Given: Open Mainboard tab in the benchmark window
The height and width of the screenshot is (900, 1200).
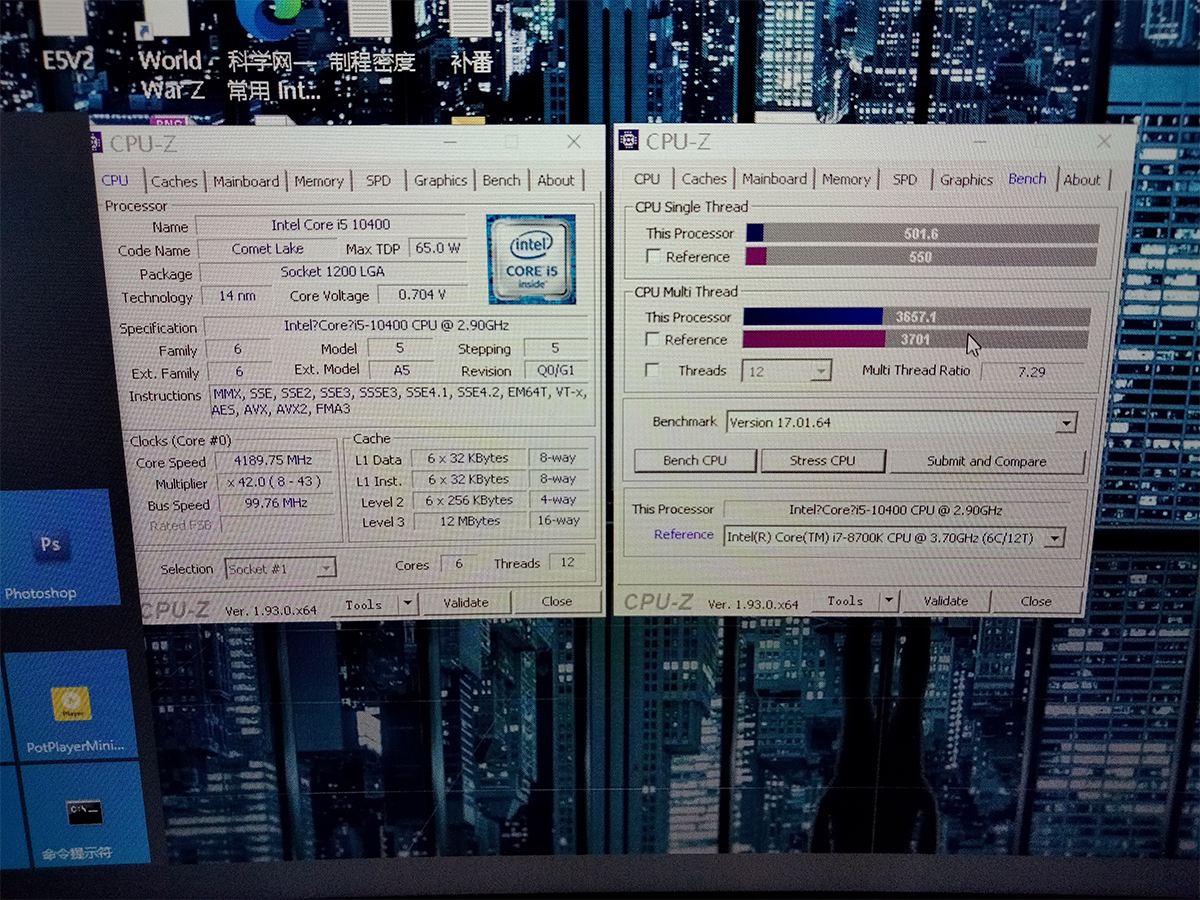Looking at the screenshot, I should [x=774, y=179].
